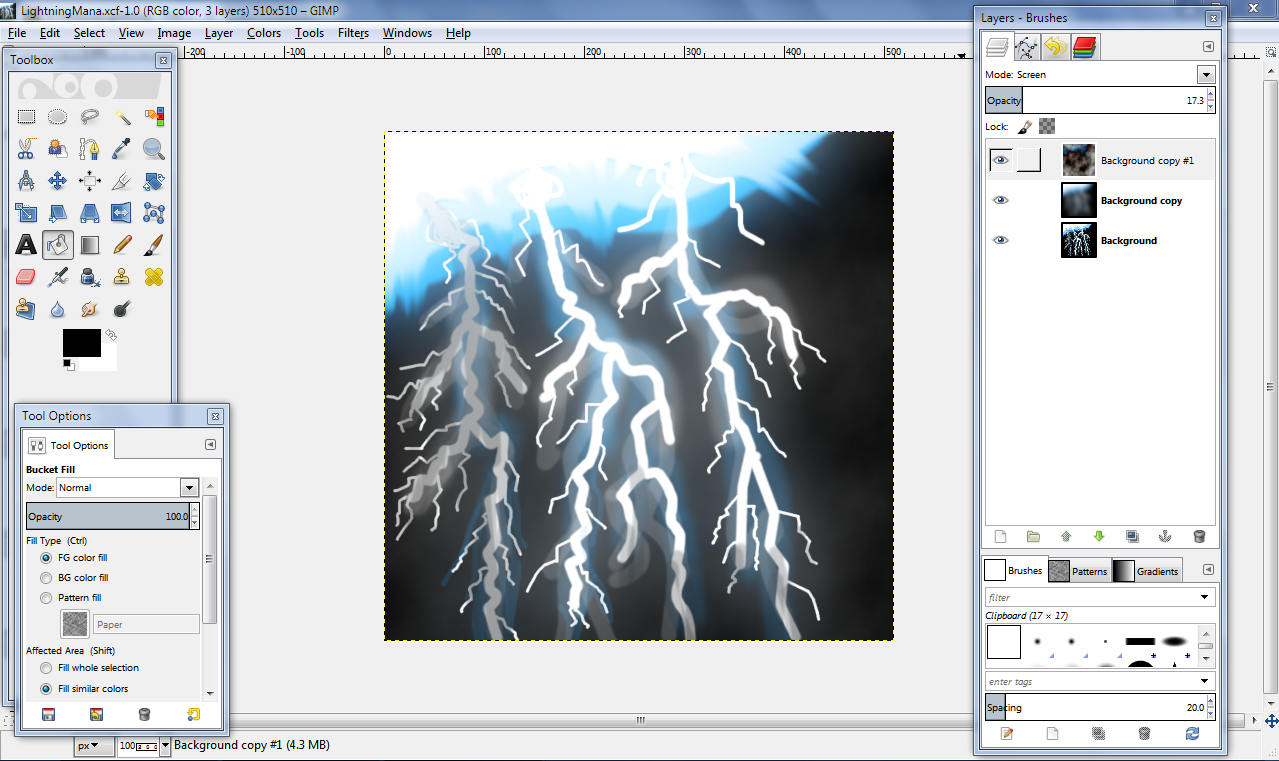This screenshot has height=761, width=1279.
Task: Open the px unit dropdown in status bar
Action: tap(94, 745)
